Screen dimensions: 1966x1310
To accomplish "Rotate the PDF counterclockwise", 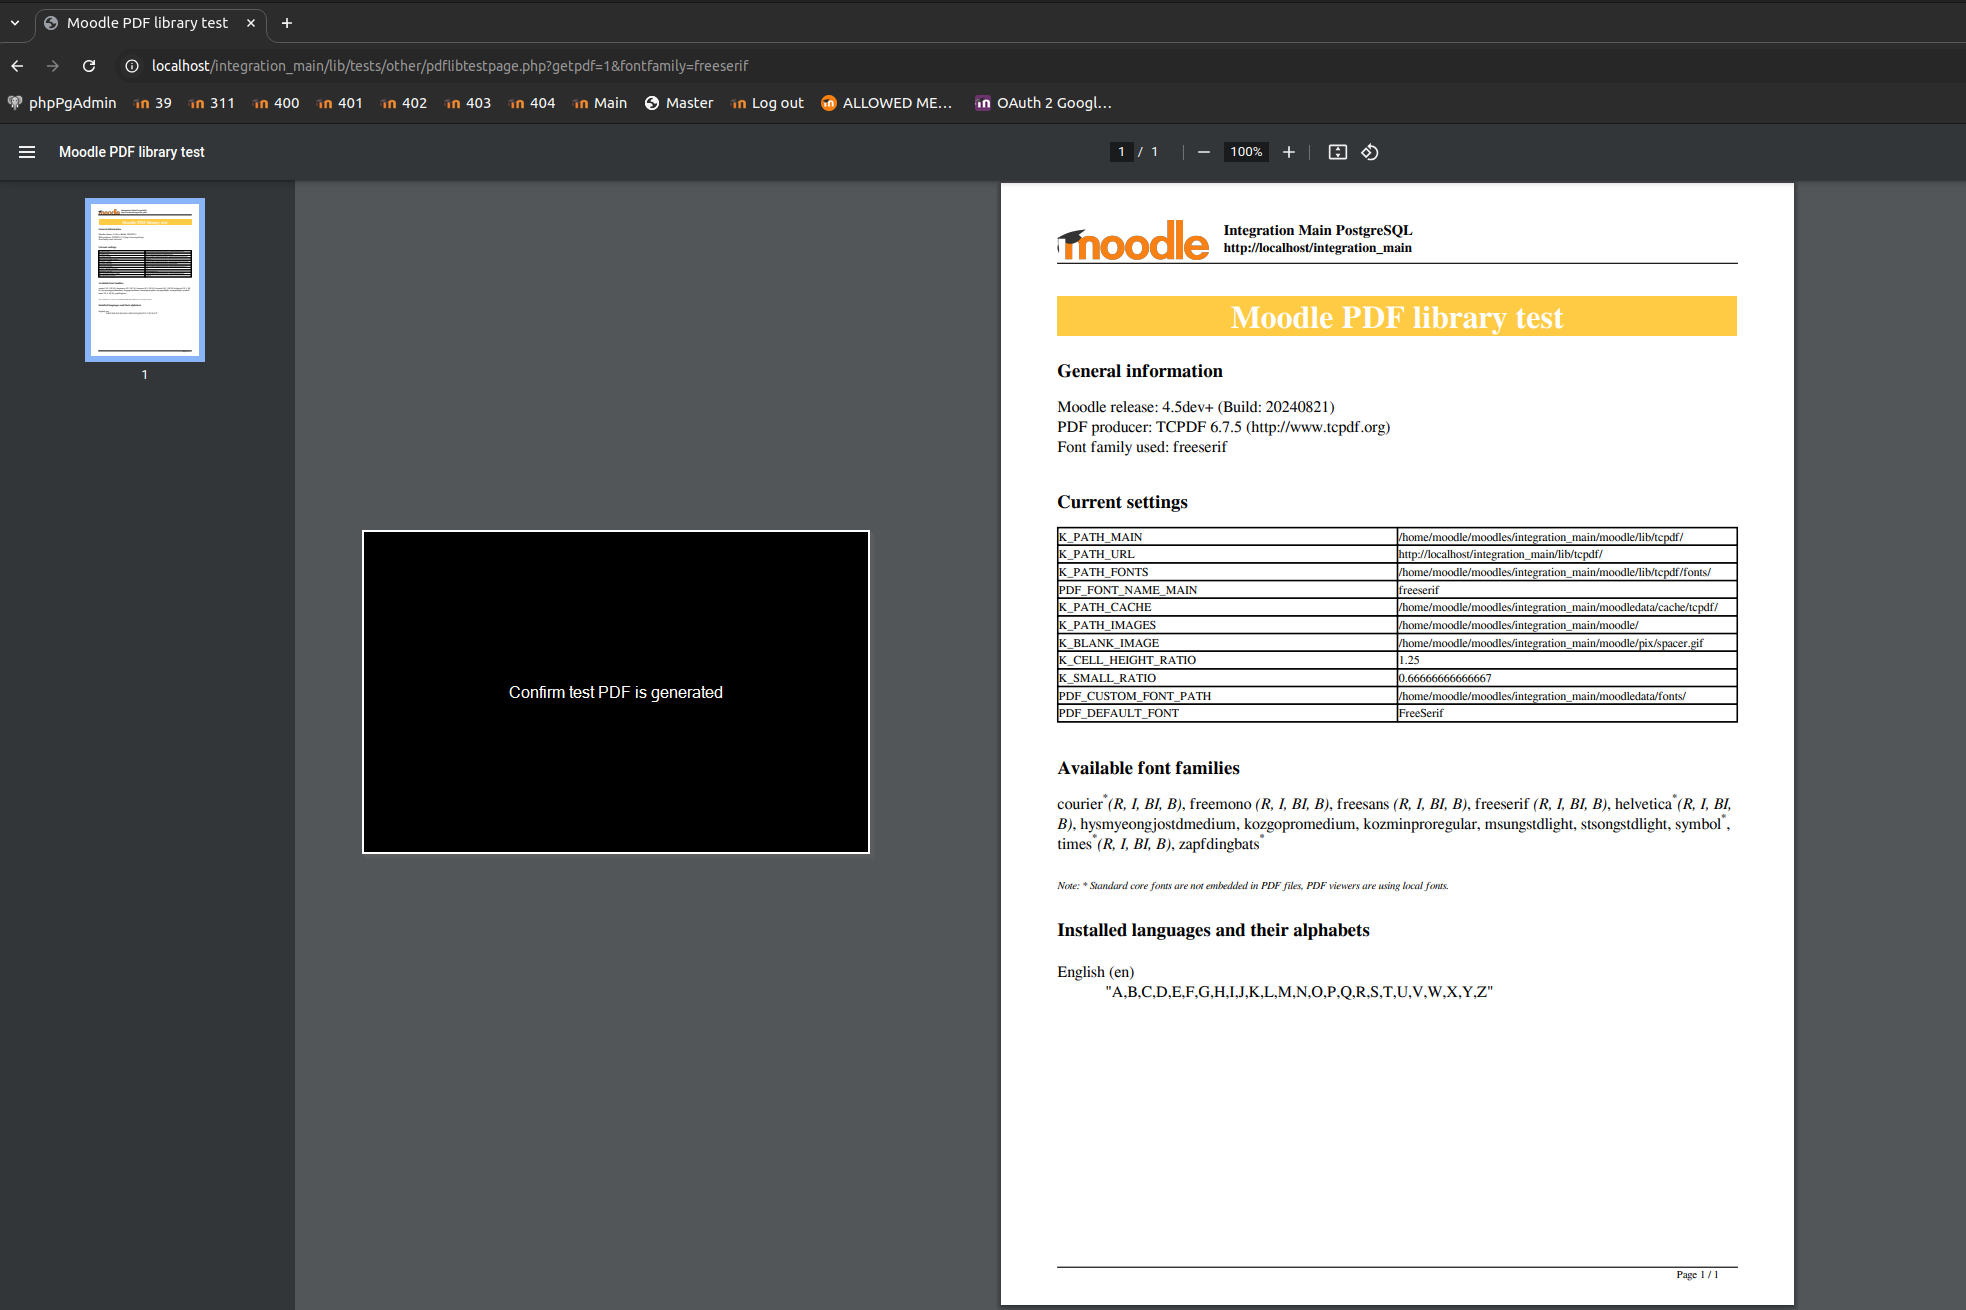I will [x=1370, y=152].
